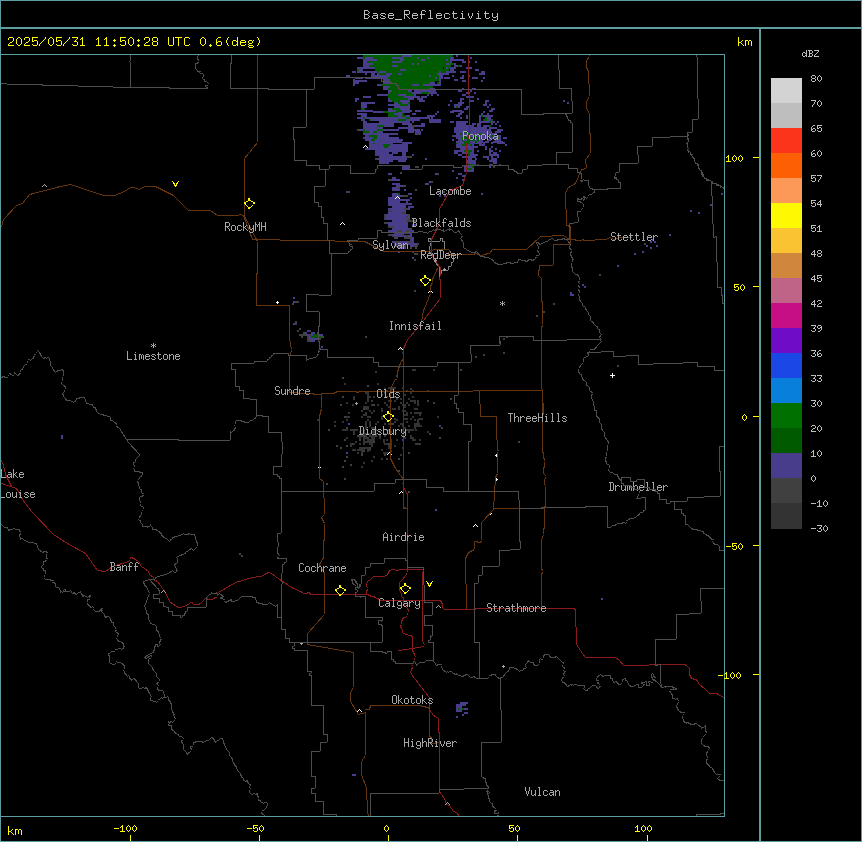Screen dimensions: 862x842
Task: Click the Airdrie city label
Action: [404, 537]
